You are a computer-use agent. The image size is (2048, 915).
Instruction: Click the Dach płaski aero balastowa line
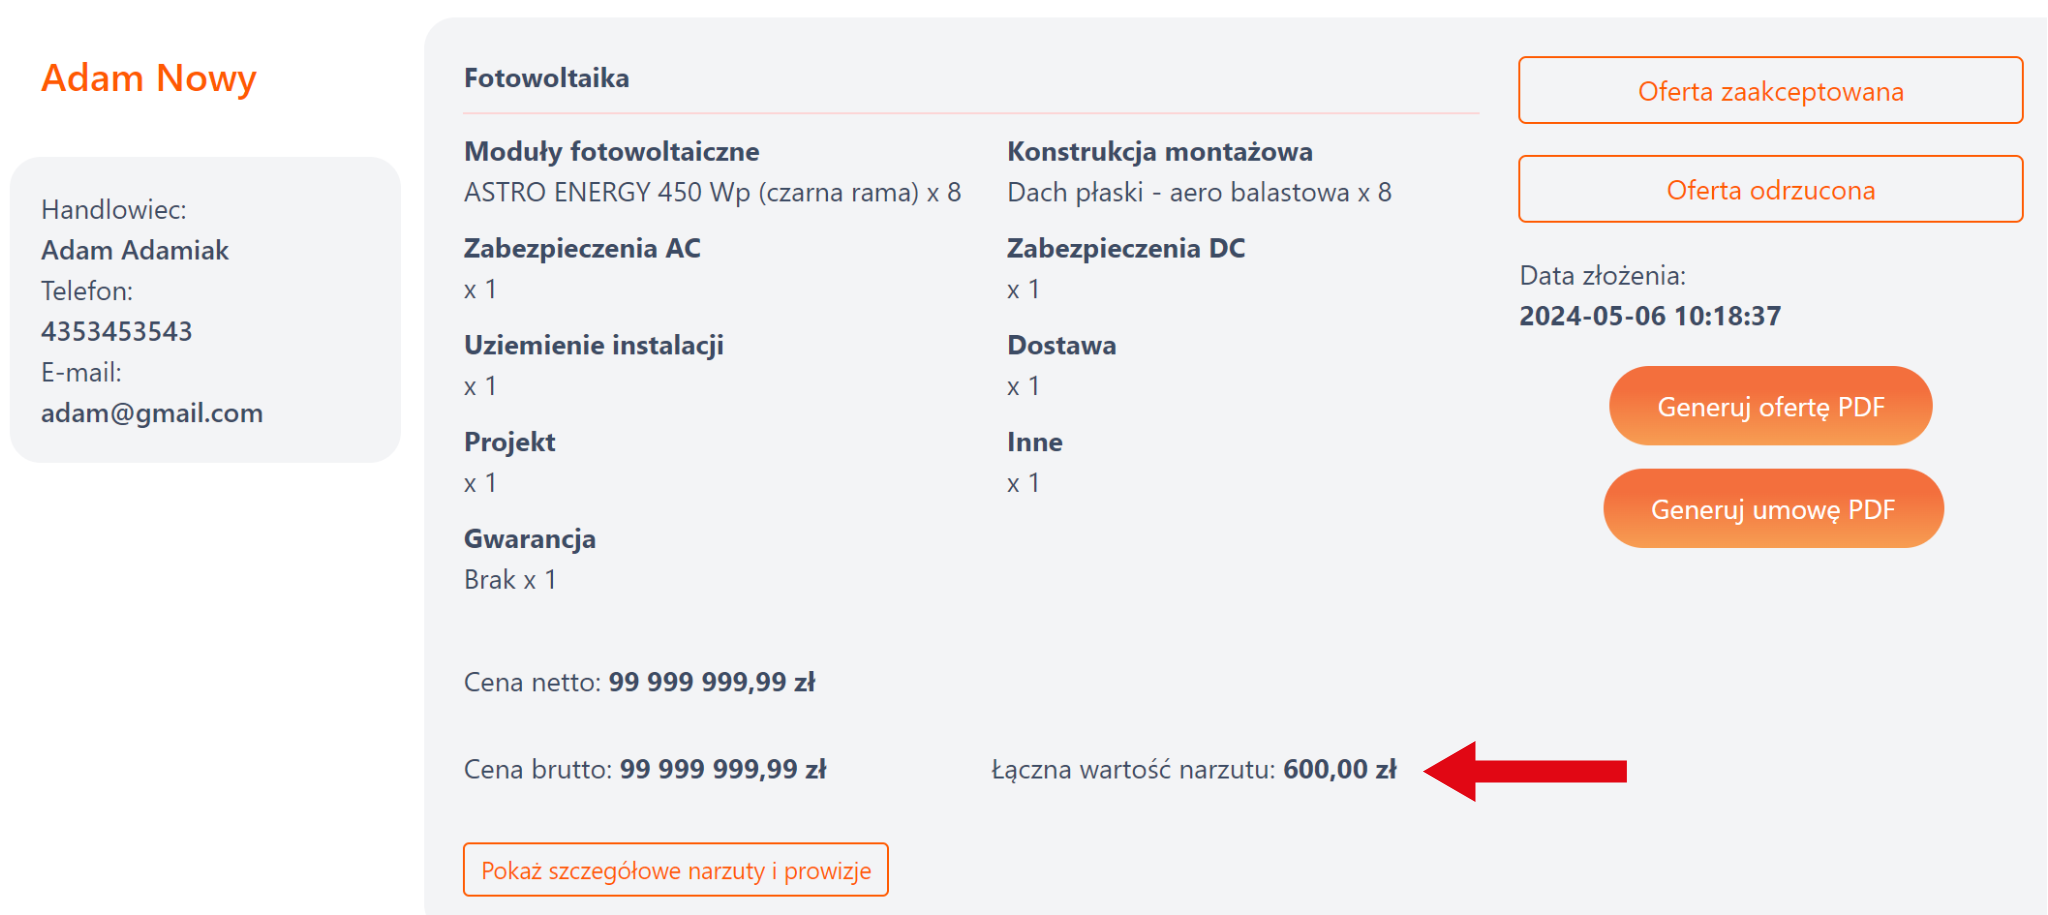[1199, 192]
